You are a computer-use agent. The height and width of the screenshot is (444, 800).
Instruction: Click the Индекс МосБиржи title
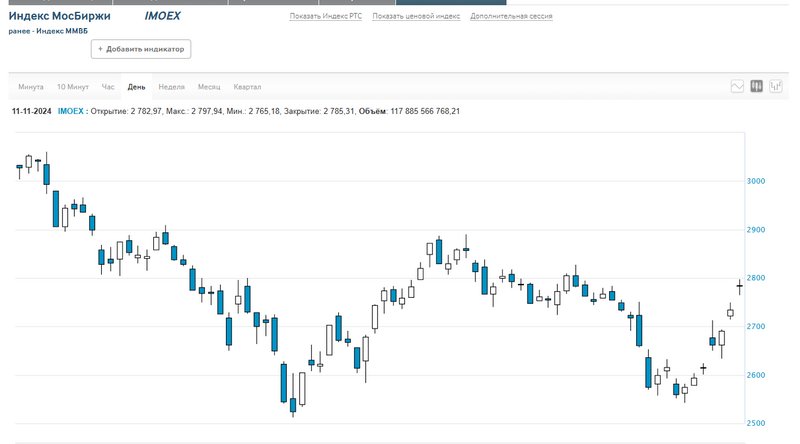60,17
